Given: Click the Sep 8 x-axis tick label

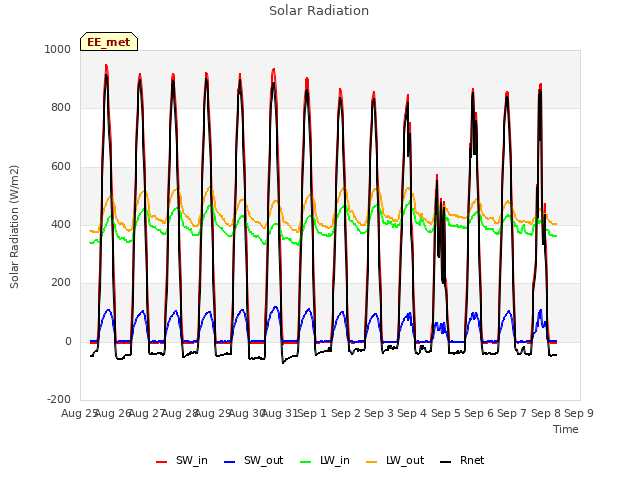Looking at the screenshot, I should pos(546,413).
